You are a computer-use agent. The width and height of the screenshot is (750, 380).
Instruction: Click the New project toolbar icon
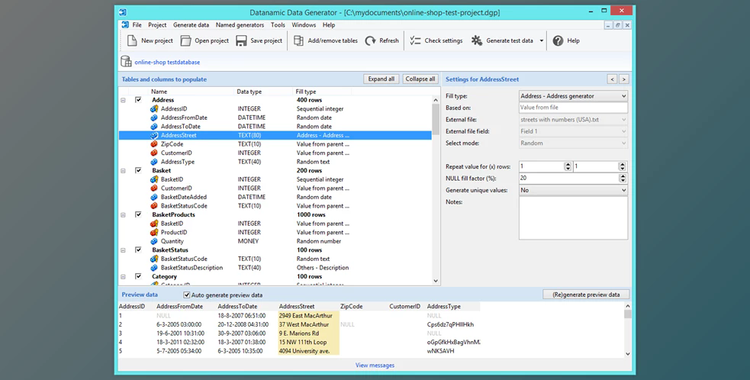(x=132, y=41)
